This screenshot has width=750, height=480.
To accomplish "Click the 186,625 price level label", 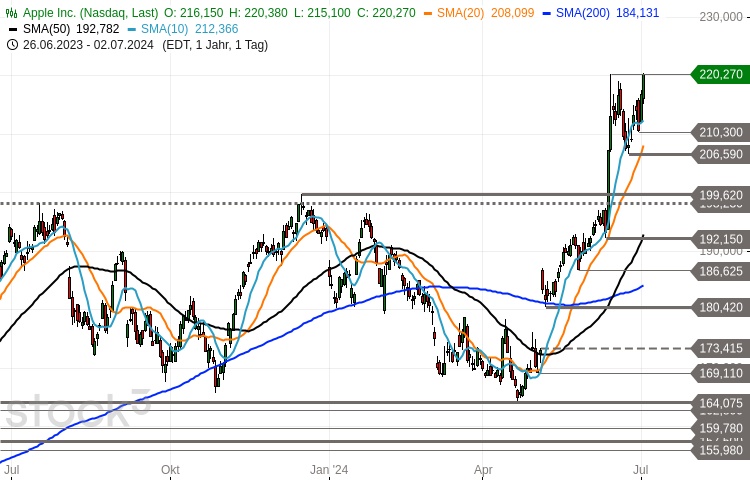I will (720, 271).
